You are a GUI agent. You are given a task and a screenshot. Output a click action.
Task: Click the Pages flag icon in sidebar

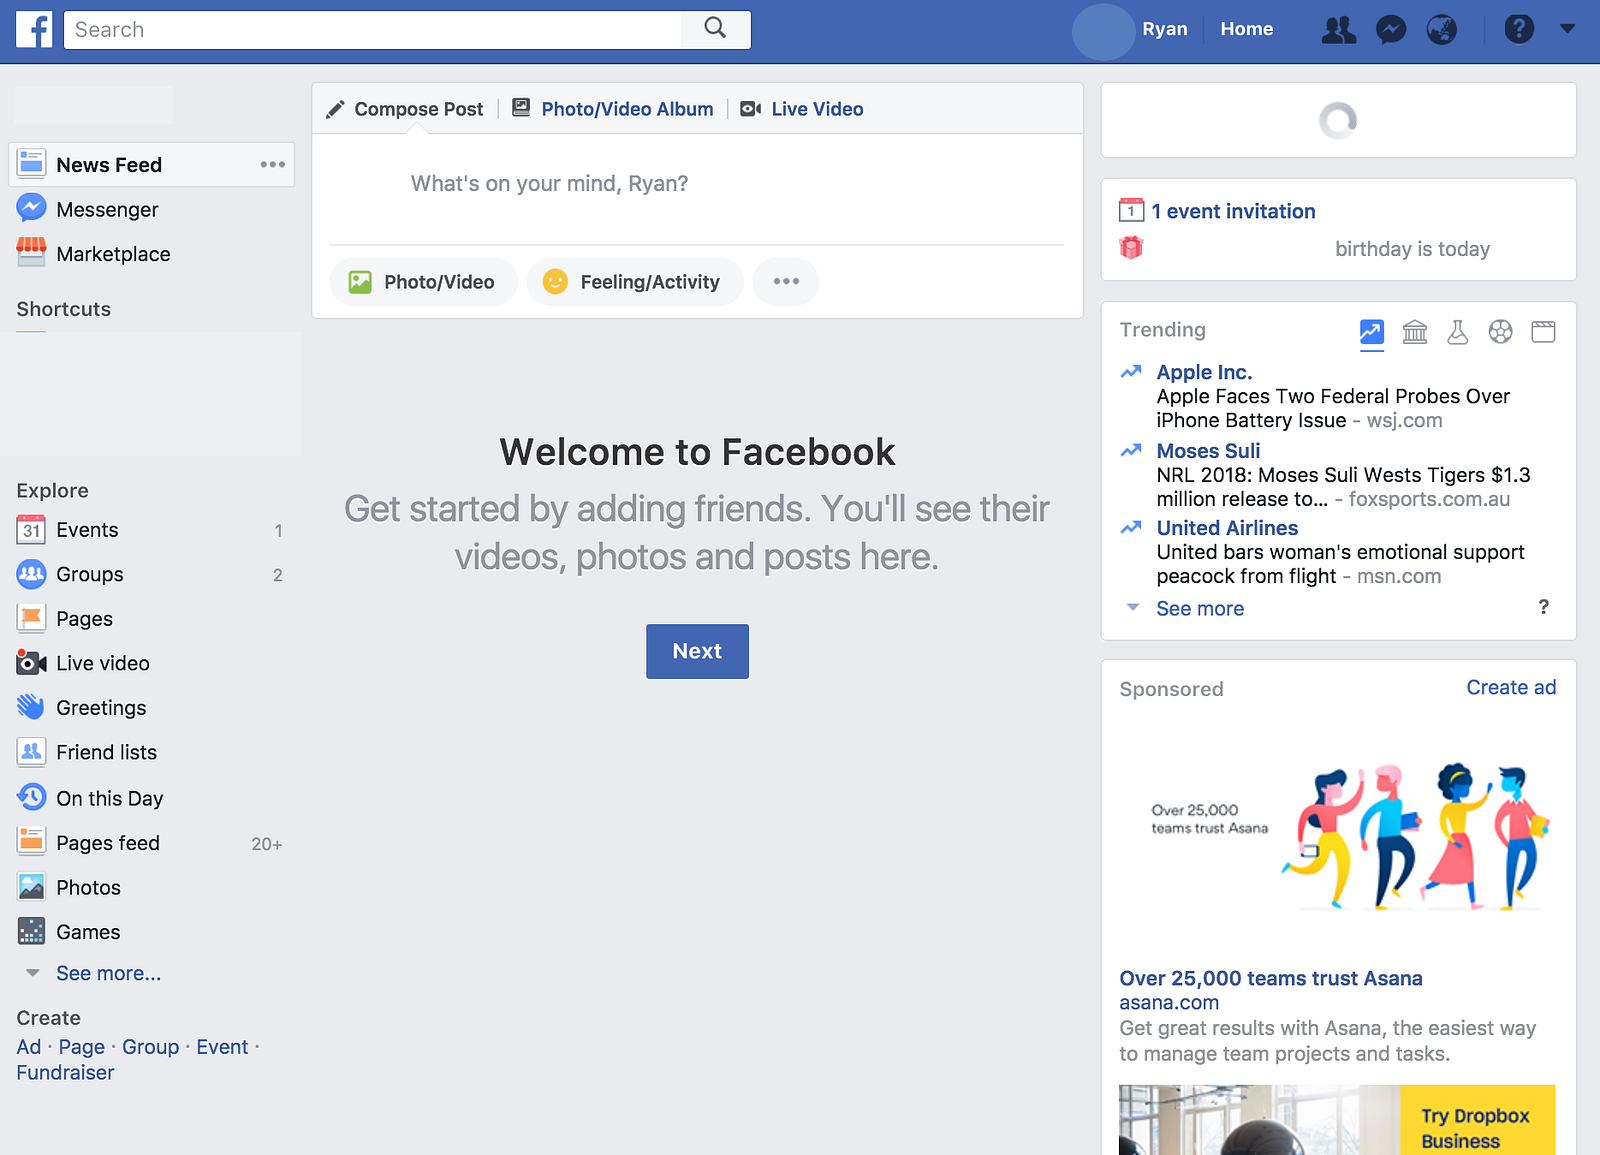click(x=31, y=618)
